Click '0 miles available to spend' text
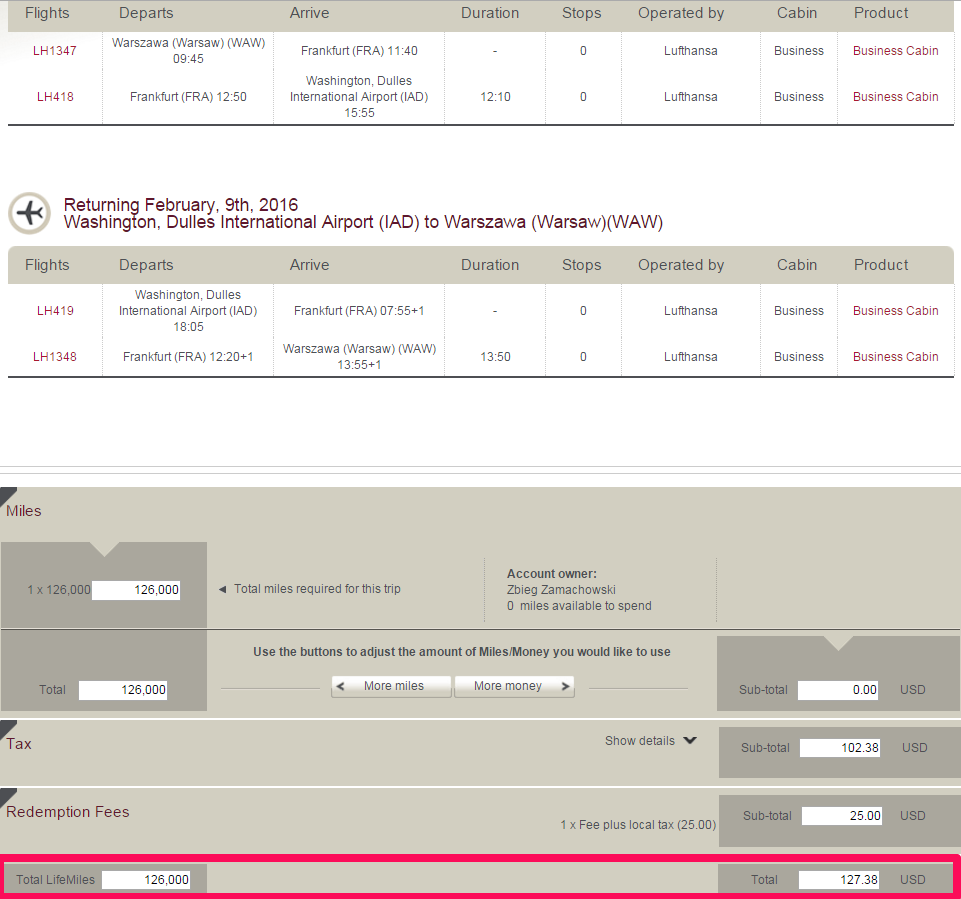Screen dimensions: 961x899 (x=579, y=605)
